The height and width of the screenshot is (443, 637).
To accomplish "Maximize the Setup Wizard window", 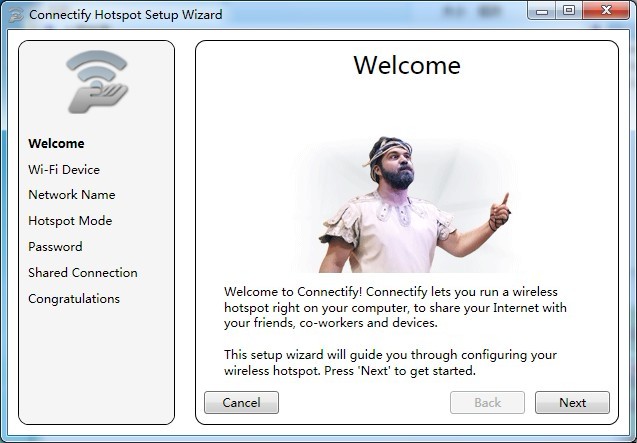I will [569, 11].
